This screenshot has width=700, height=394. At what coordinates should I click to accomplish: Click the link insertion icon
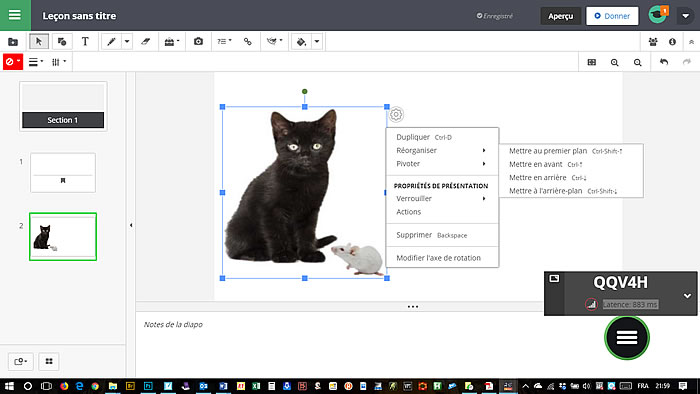point(248,41)
